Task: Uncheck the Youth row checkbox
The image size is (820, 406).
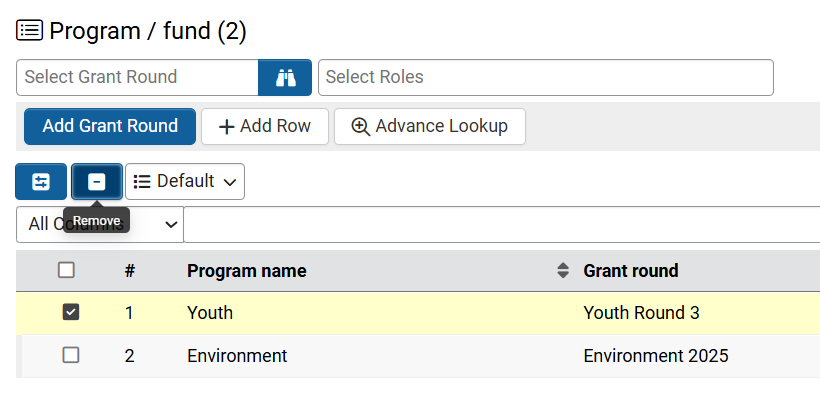Action: point(71,313)
